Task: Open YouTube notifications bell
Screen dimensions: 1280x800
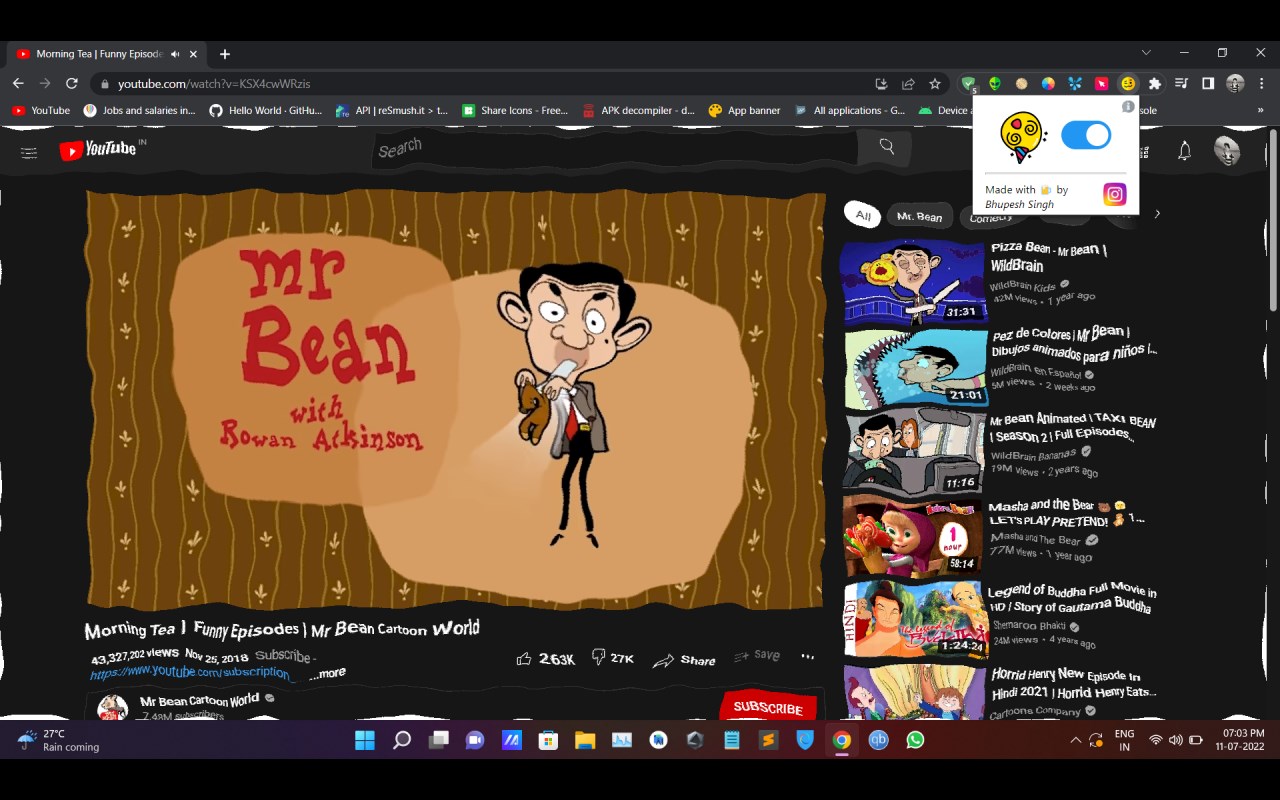Action: (1184, 151)
